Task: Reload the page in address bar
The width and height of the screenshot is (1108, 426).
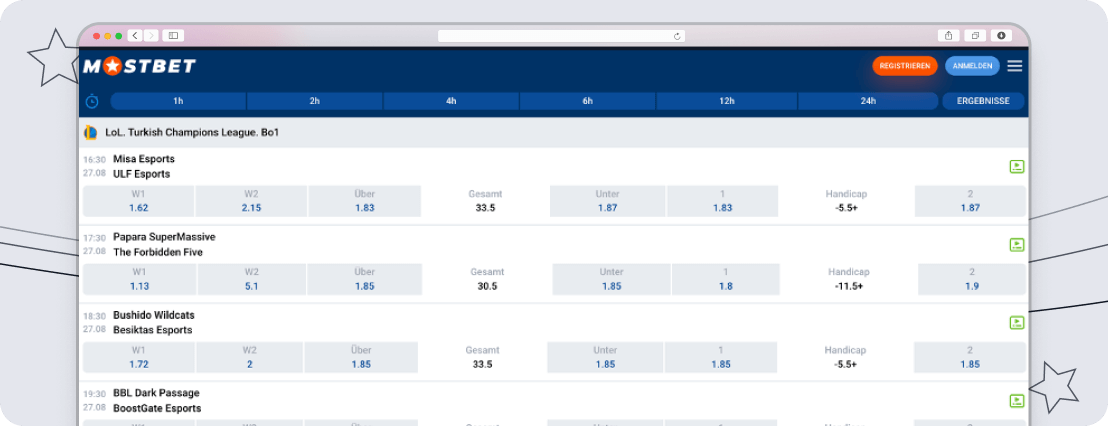Action: [x=677, y=36]
